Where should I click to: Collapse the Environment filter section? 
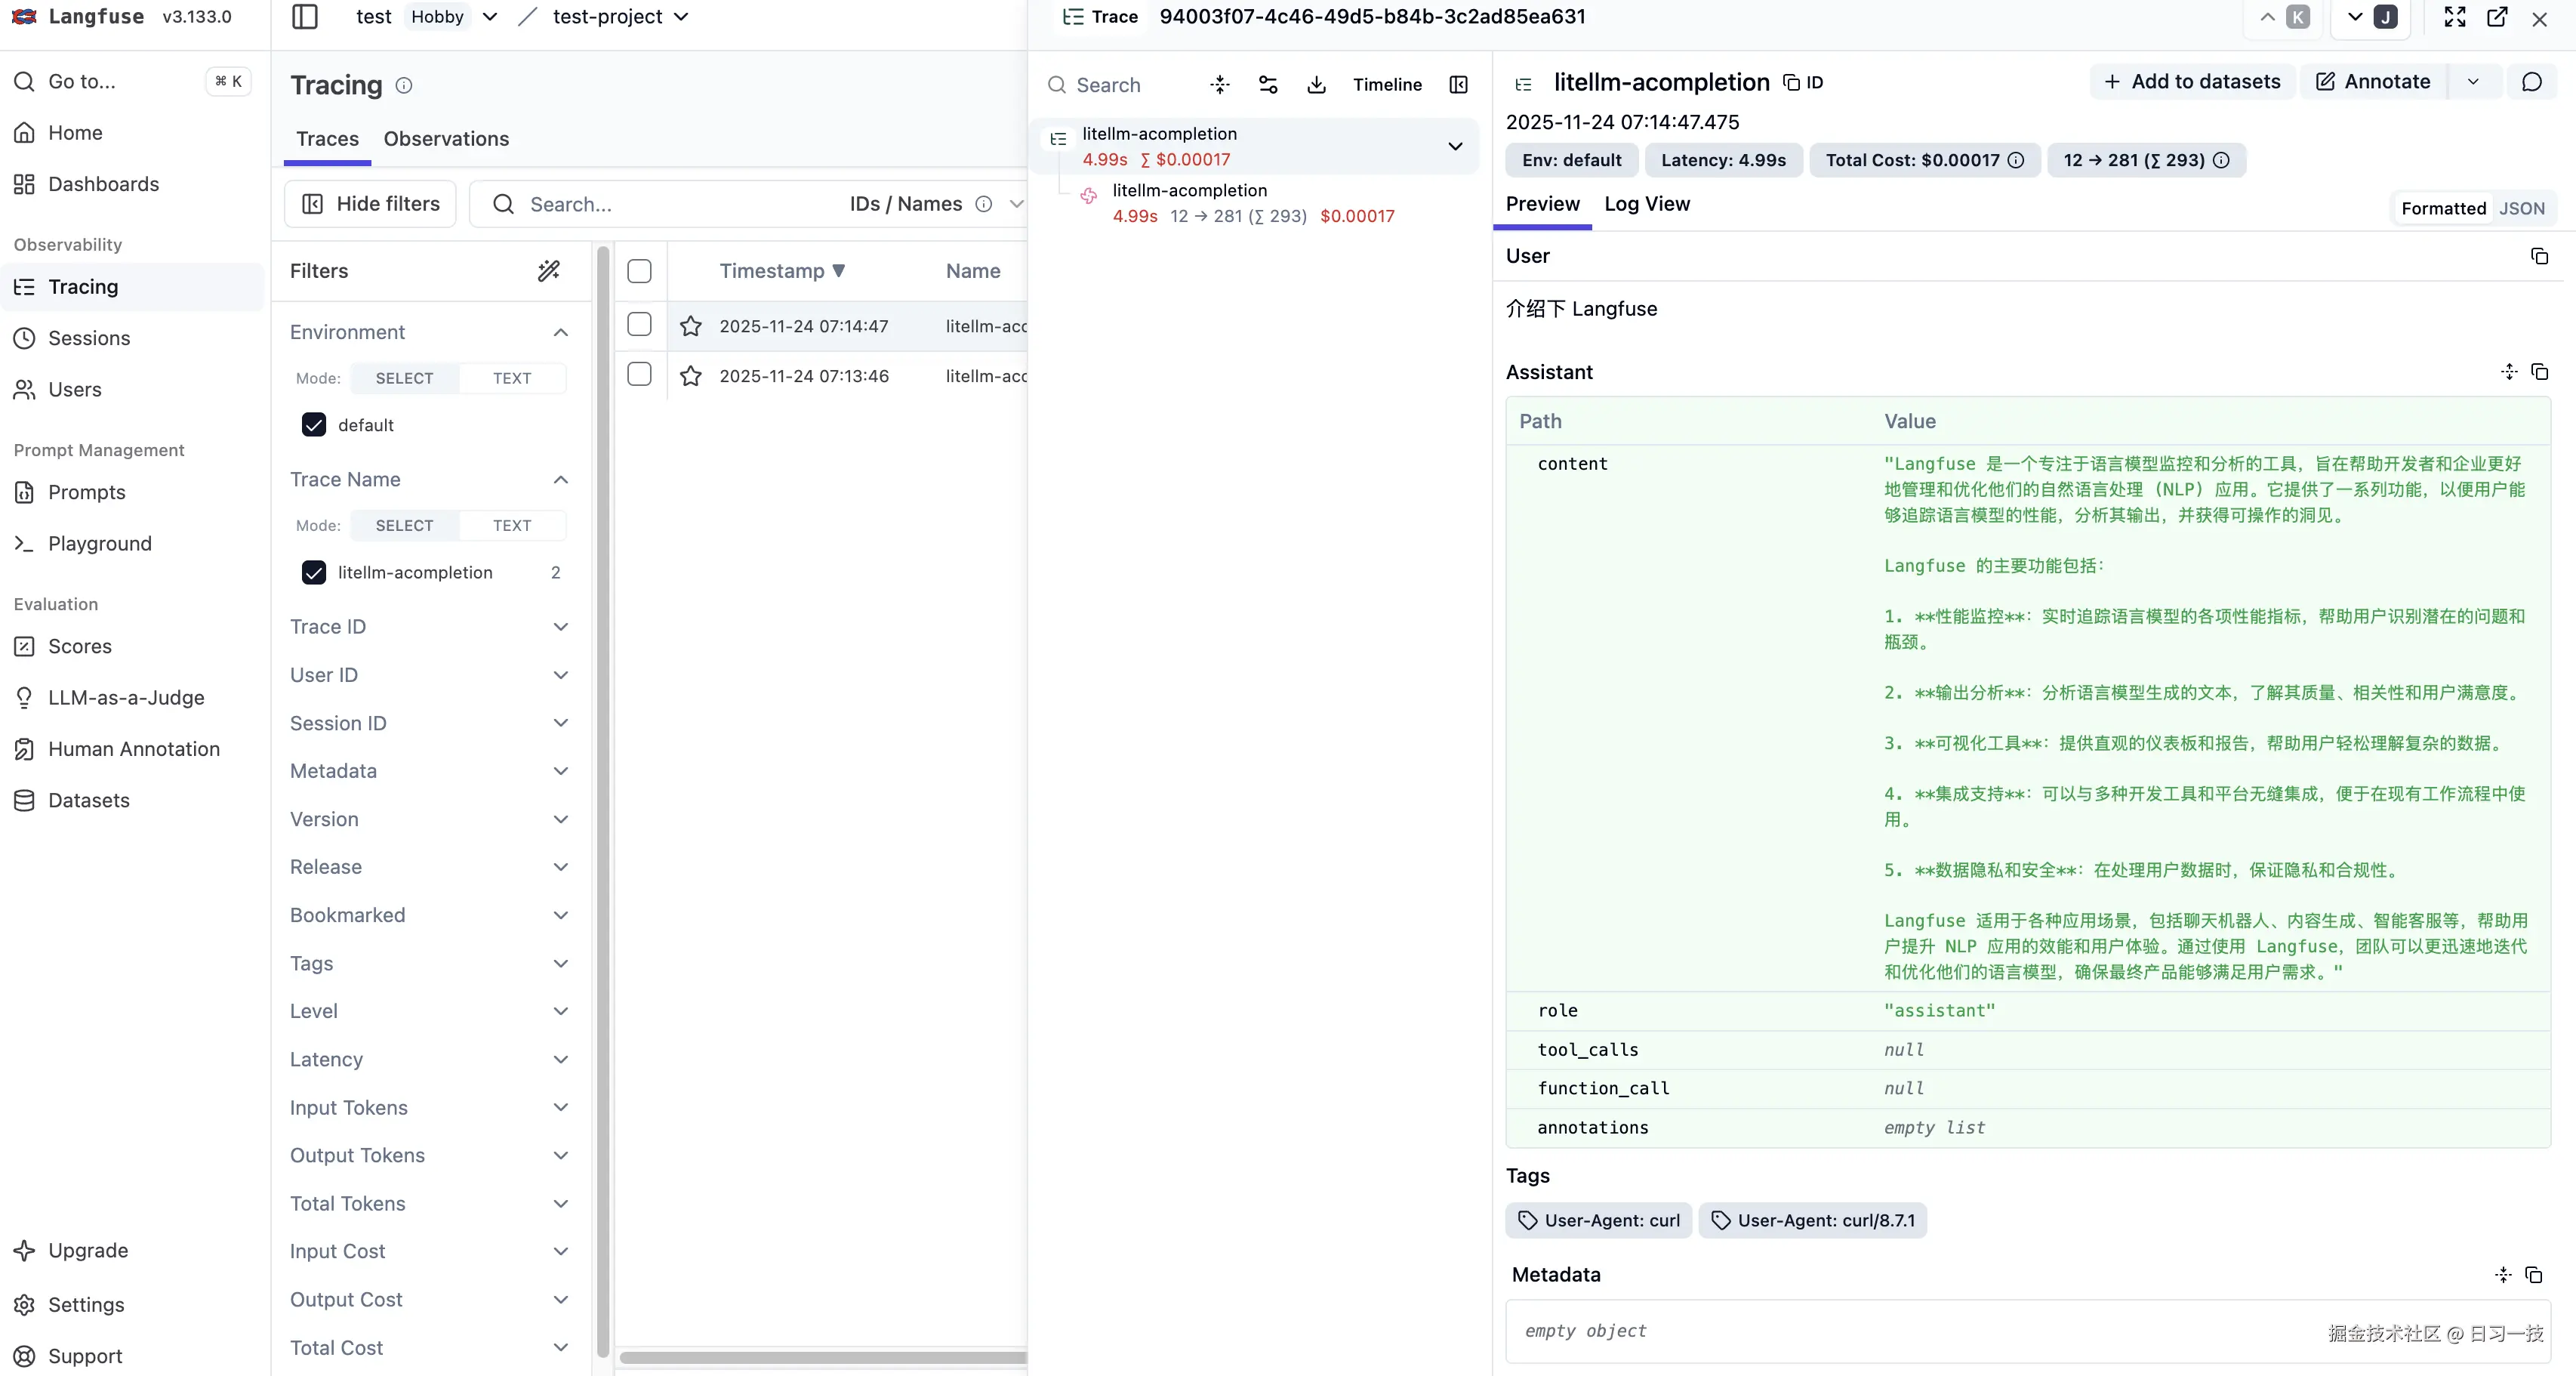coord(561,332)
